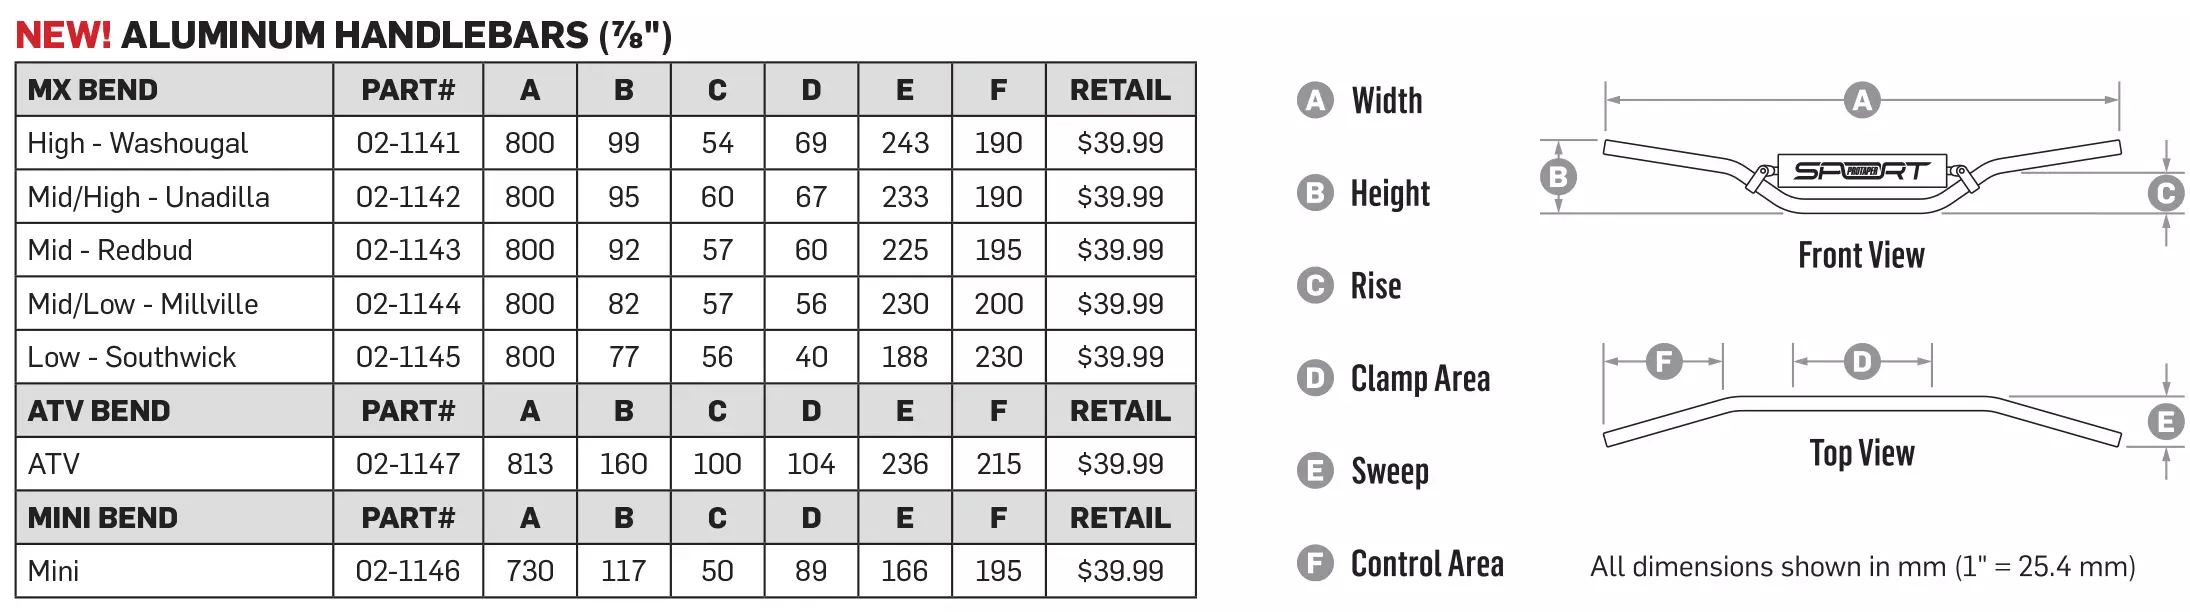Select part number 02-1141 in the table
This screenshot has width=2190, height=612.
(x=408, y=143)
